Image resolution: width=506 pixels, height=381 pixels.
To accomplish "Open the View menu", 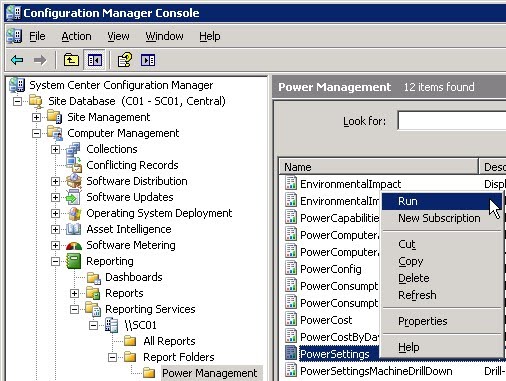I will pos(118,36).
